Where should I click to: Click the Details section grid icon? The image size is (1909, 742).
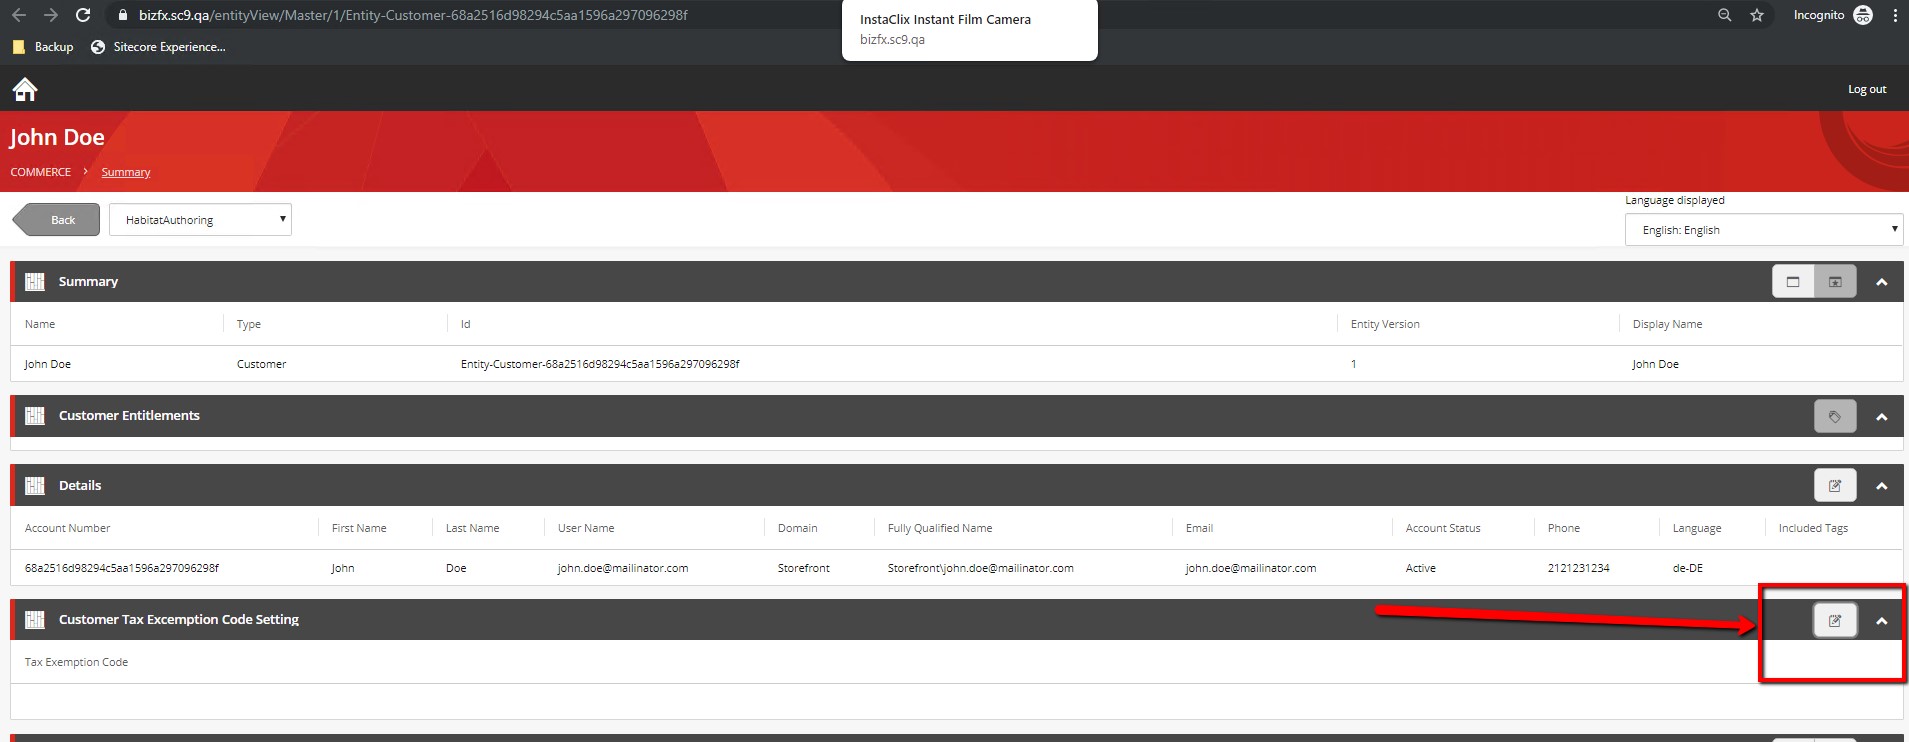pyautogui.click(x=35, y=486)
